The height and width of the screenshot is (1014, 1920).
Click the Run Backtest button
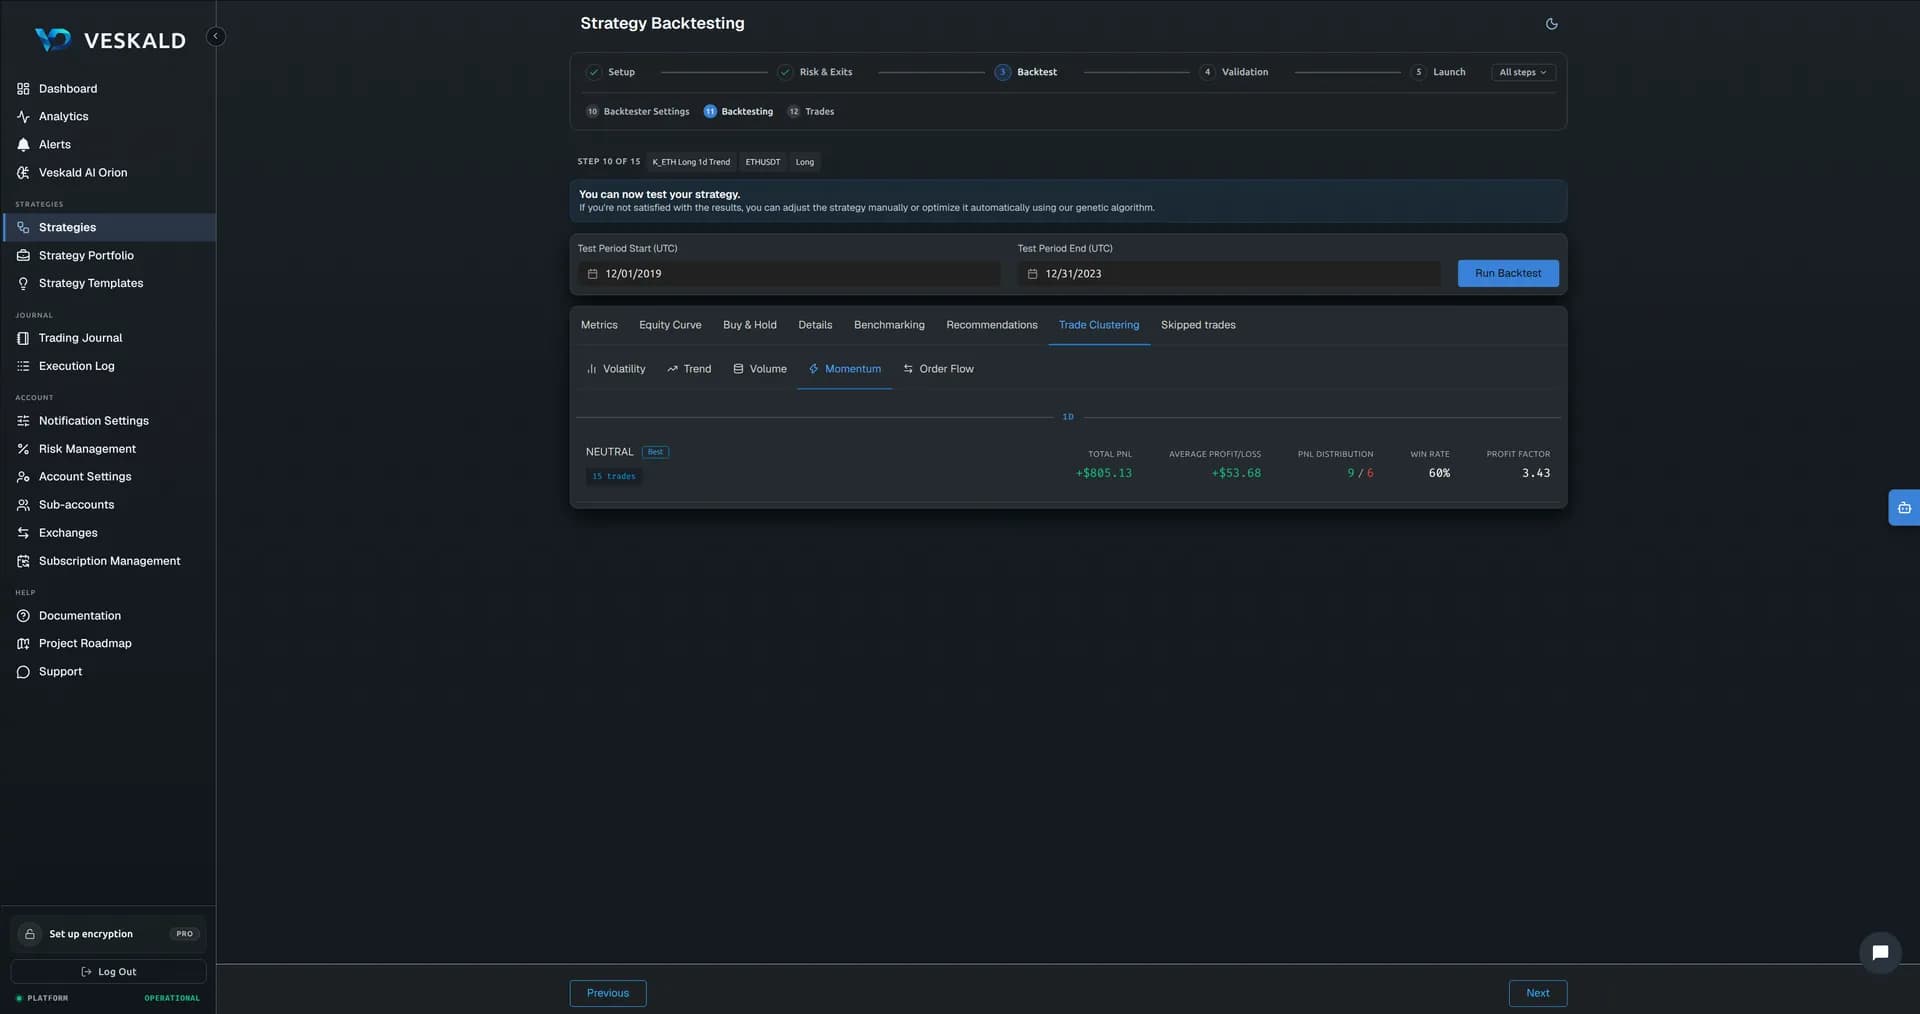pos(1508,274)
